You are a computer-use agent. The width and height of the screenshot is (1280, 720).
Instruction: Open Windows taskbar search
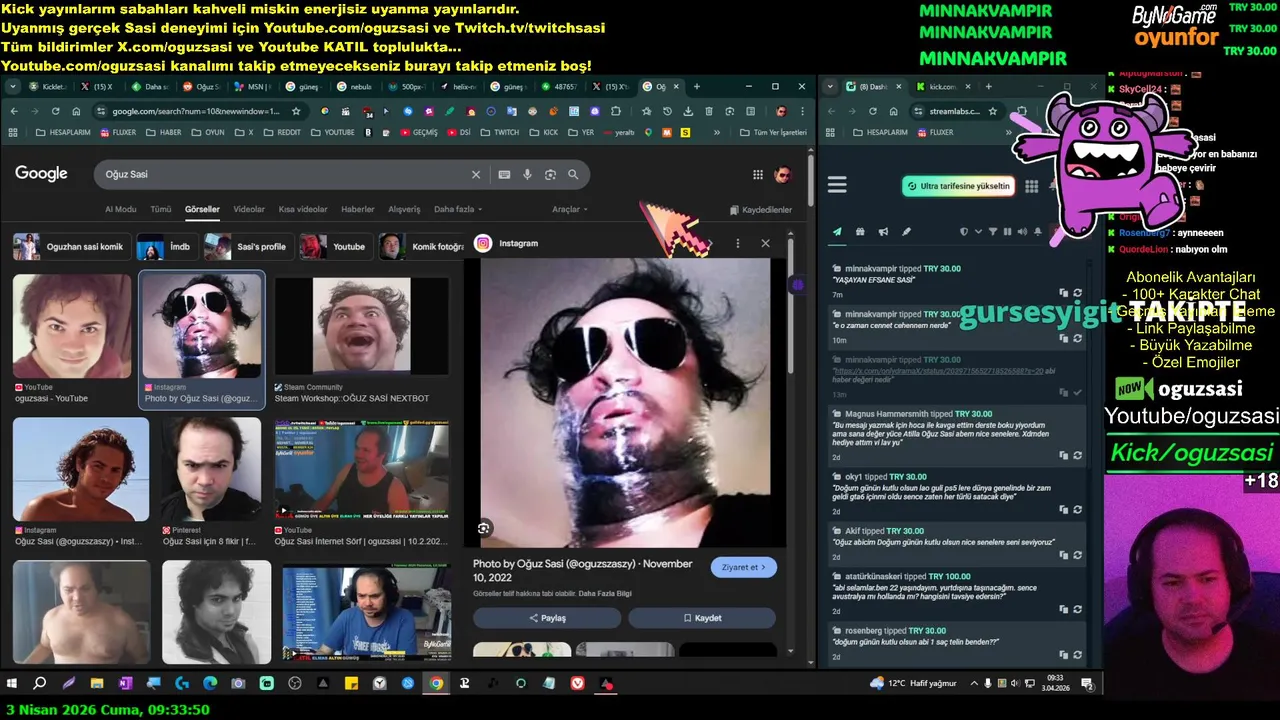(40, 683)
